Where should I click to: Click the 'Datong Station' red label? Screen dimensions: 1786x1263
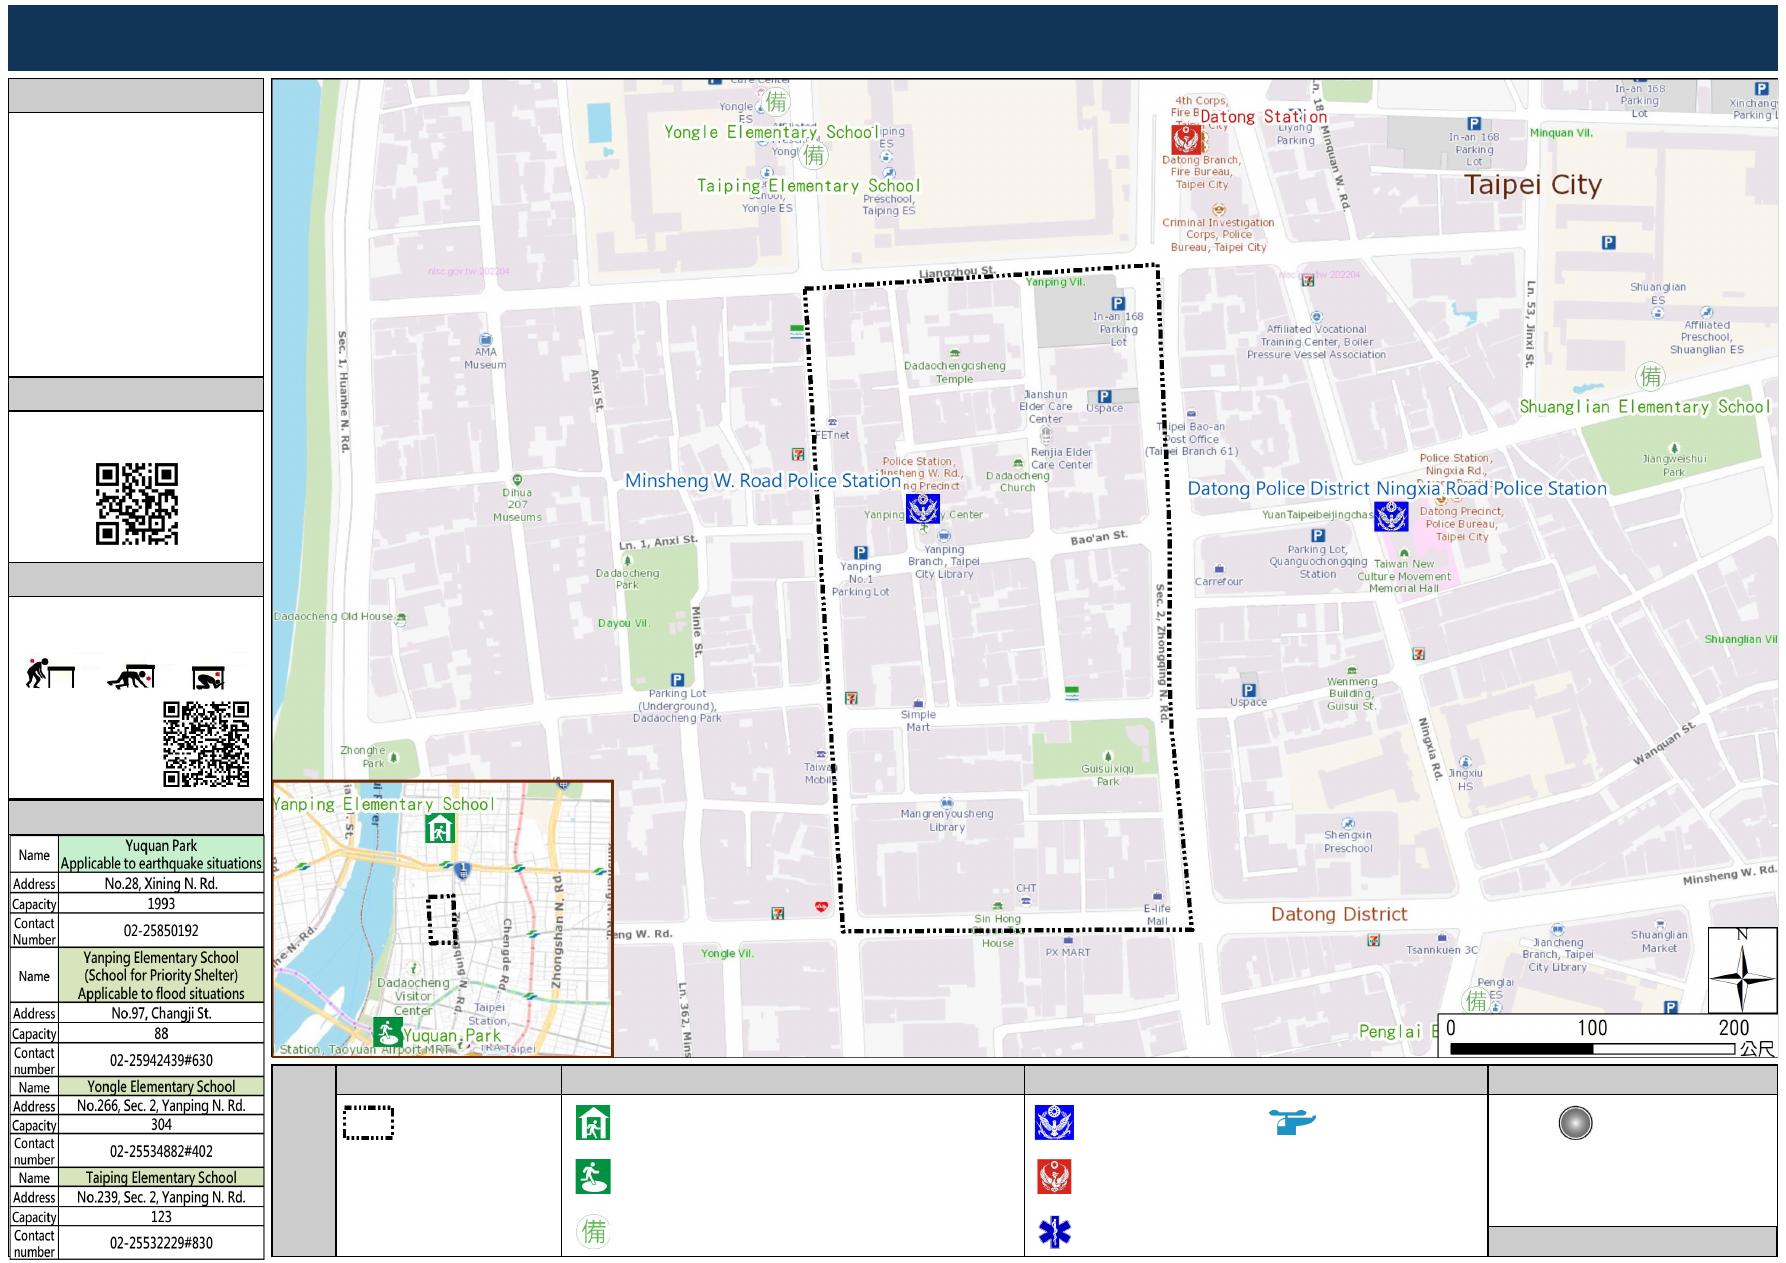click(x=1263, y=117)
